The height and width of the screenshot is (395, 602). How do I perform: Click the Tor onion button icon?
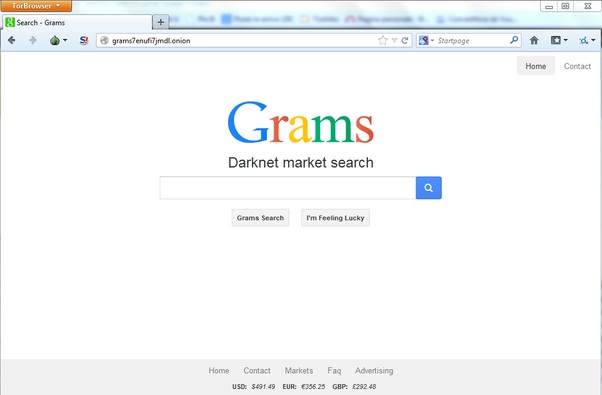[55, 40]
